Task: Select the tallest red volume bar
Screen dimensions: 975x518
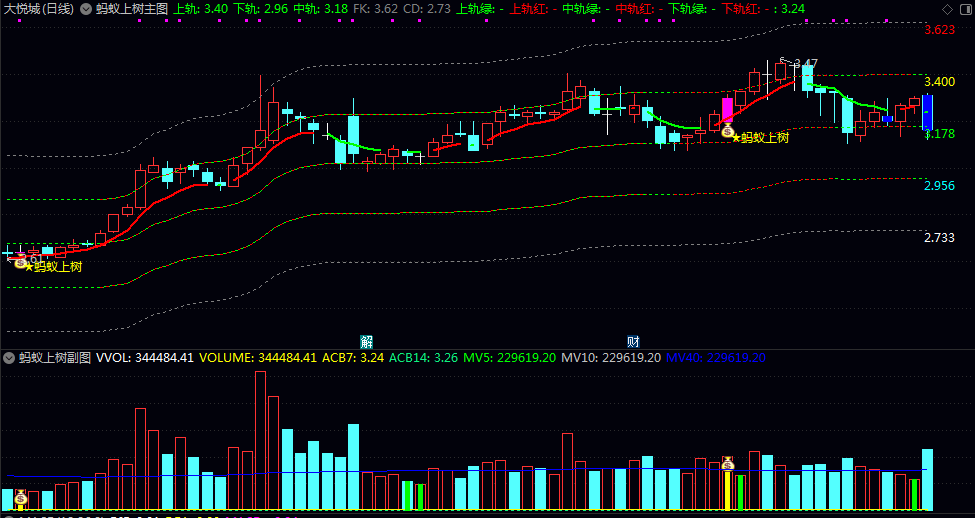Action: tap(261, 440)
